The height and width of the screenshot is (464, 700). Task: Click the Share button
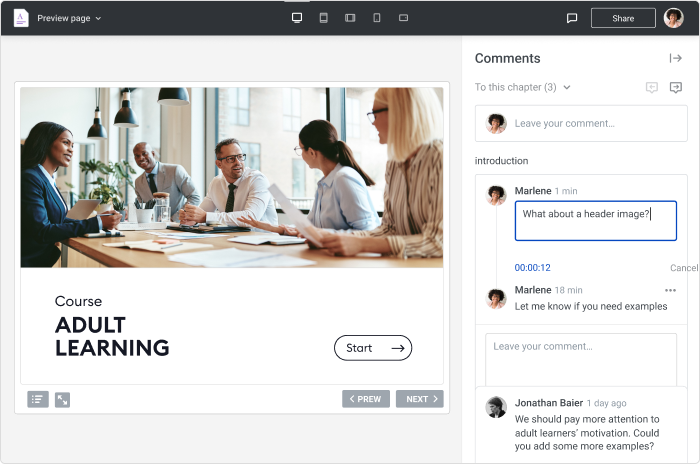tap(623, 18)
